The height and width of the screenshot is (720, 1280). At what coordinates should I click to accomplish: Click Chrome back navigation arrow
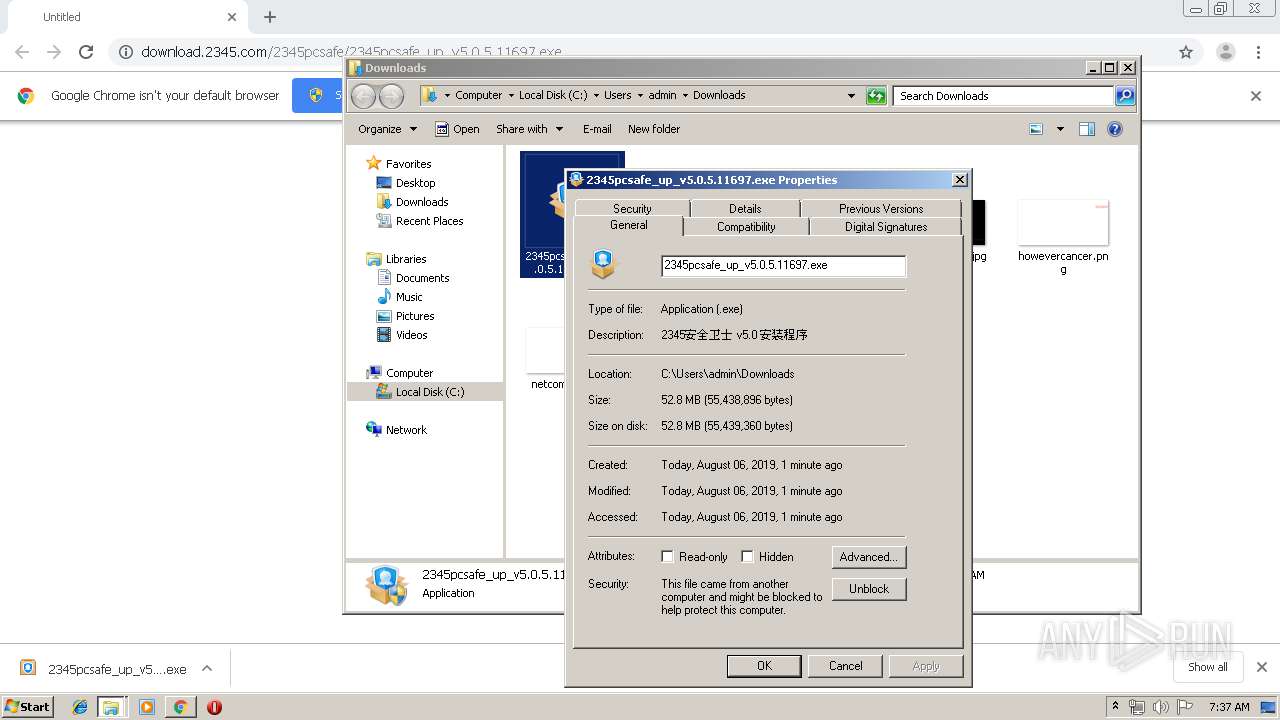pos(22,52)
